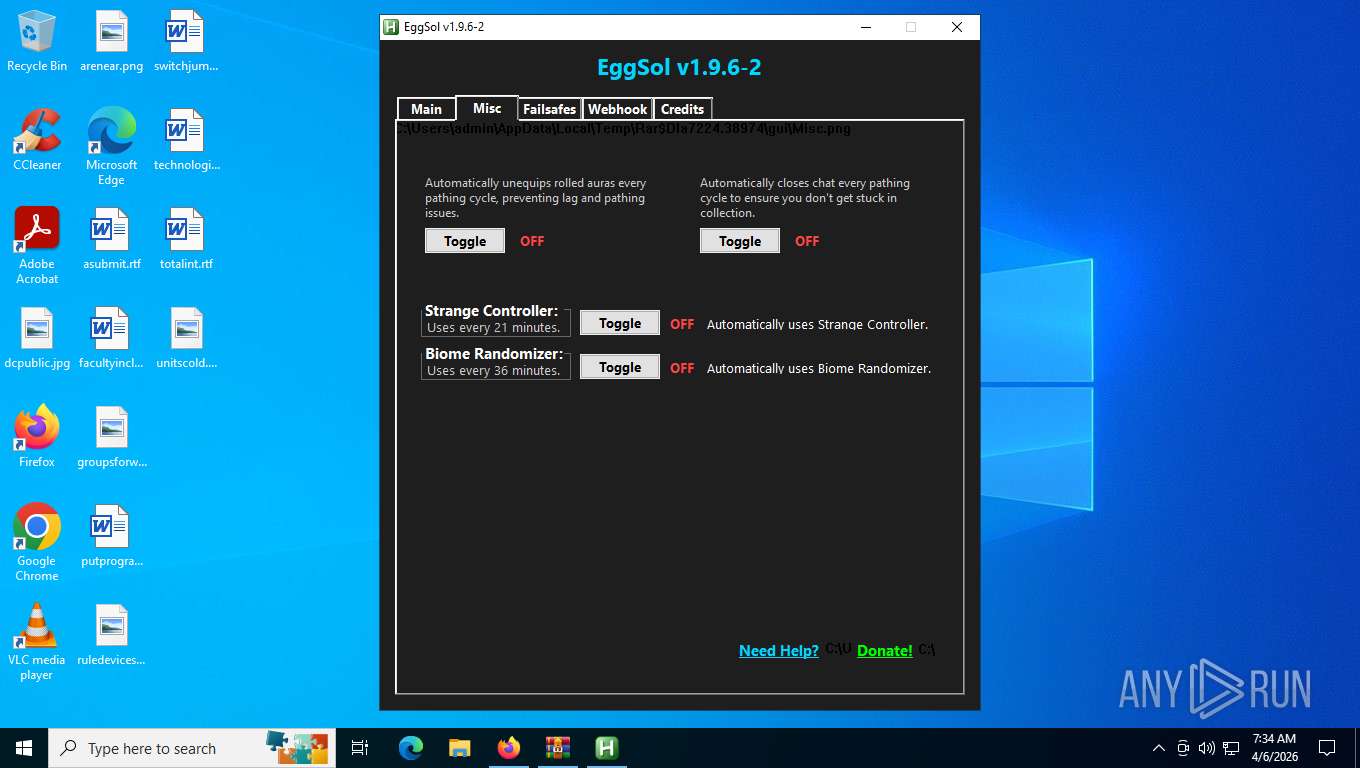Open the CCleaner desktop shortcut

pyautogui.click(x=37, y=140)
